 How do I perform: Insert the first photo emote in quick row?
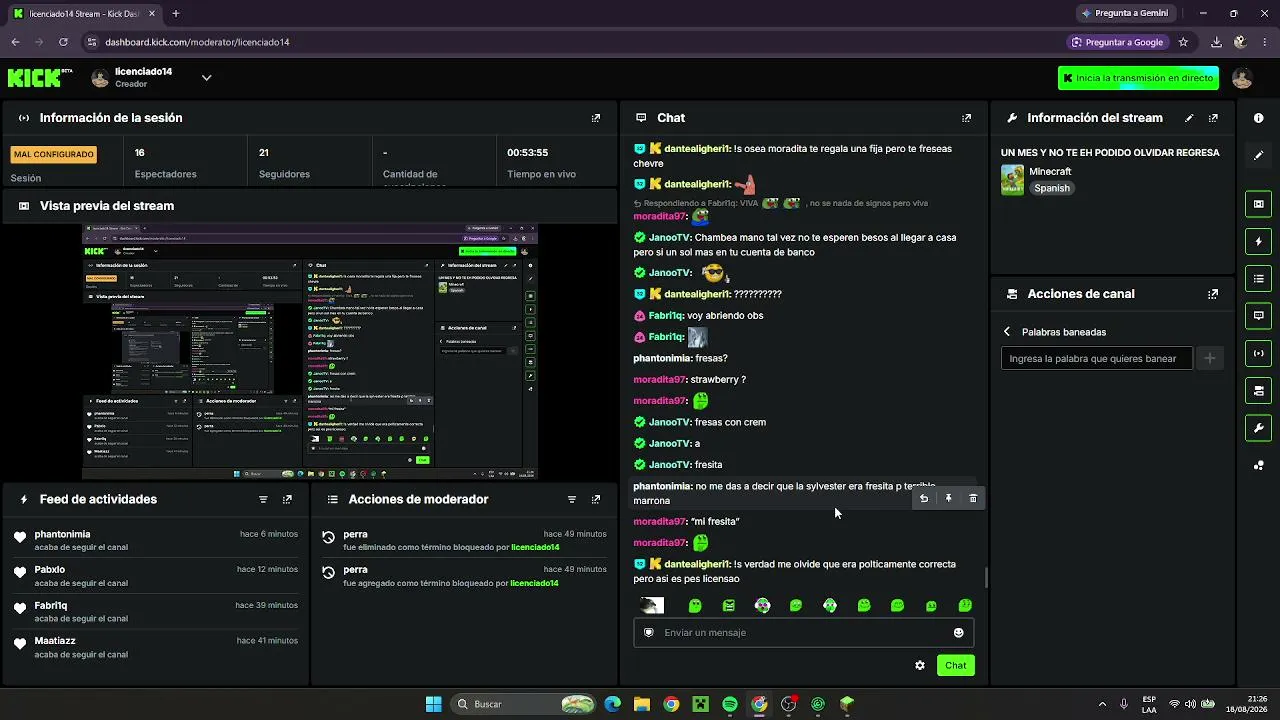(652, 605)
